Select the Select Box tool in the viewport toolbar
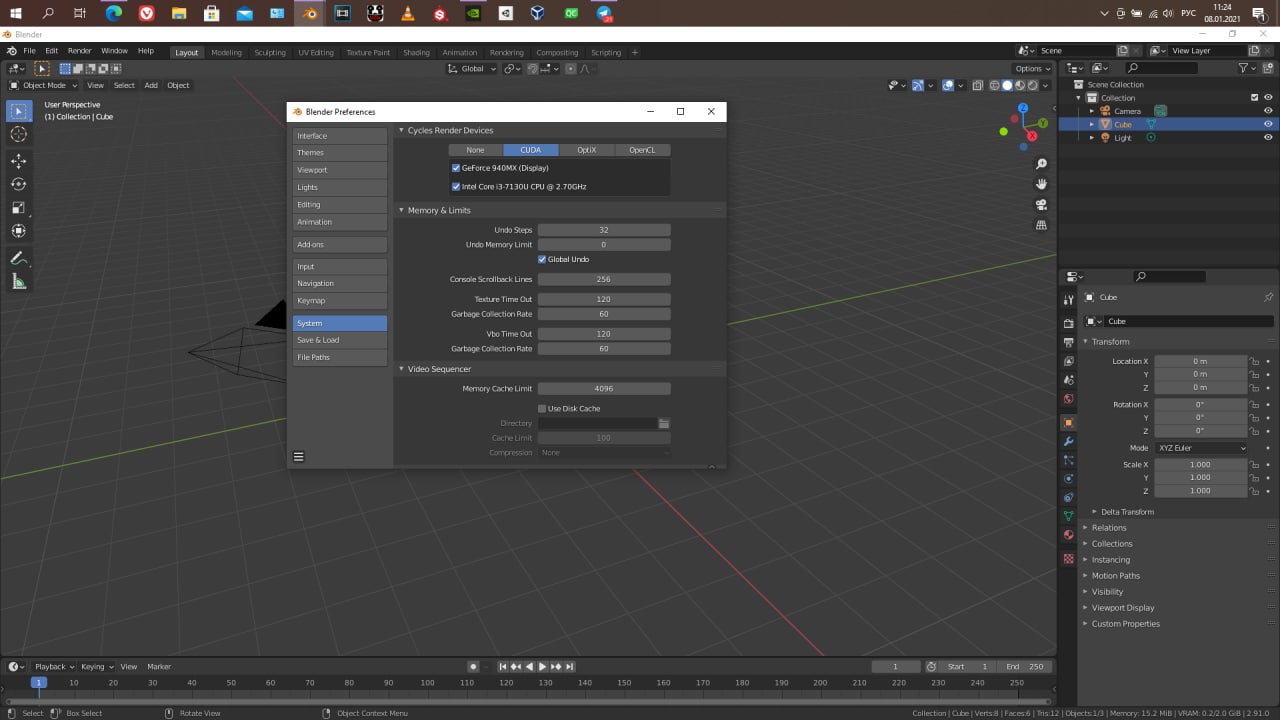 coord(18,111)
